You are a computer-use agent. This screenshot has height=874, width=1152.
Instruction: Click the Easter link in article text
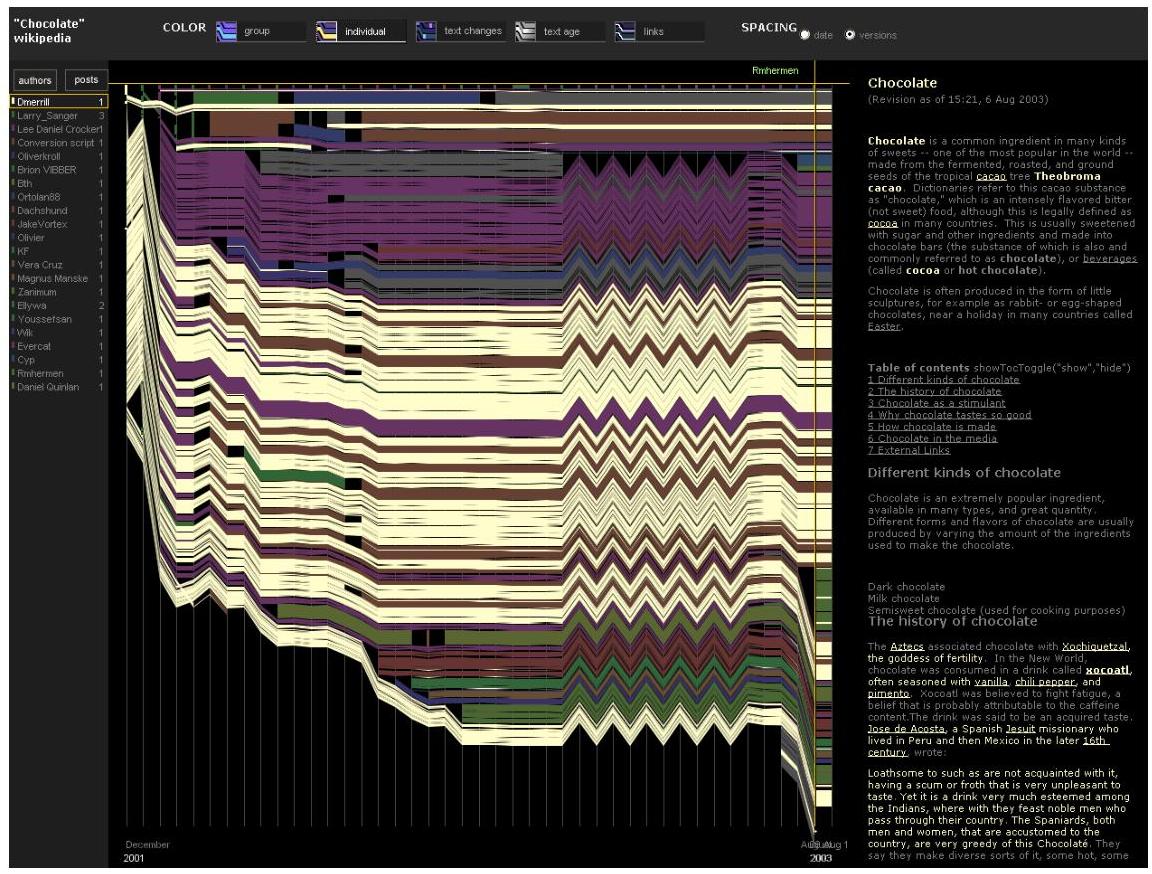pos(884,326)
